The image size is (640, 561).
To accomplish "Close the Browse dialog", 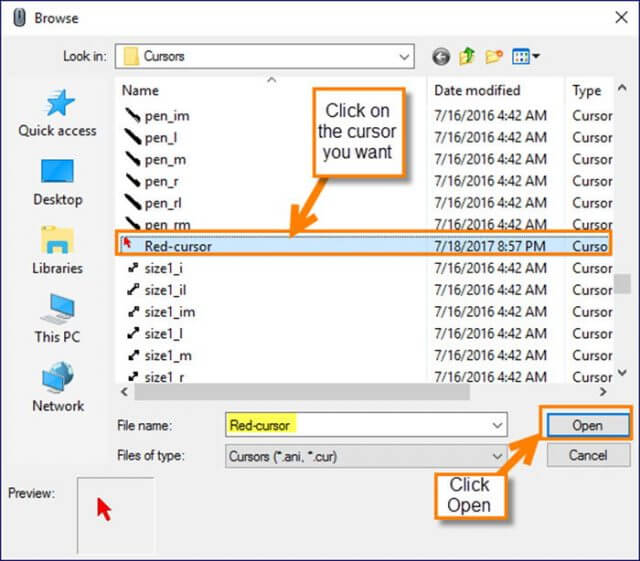I will [x=621, y=18].
